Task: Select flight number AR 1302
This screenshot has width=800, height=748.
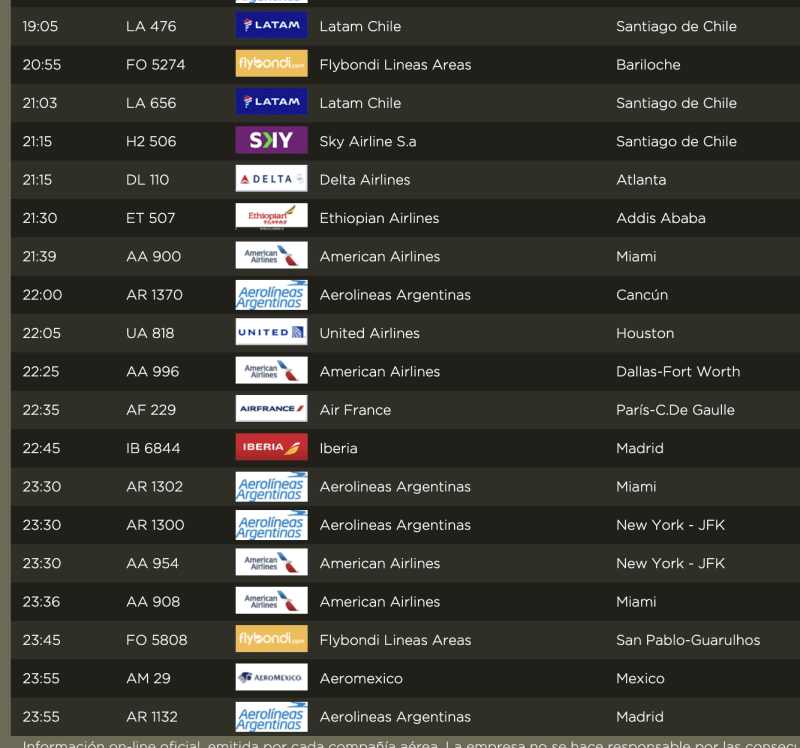Action: [x=155, y=486]
